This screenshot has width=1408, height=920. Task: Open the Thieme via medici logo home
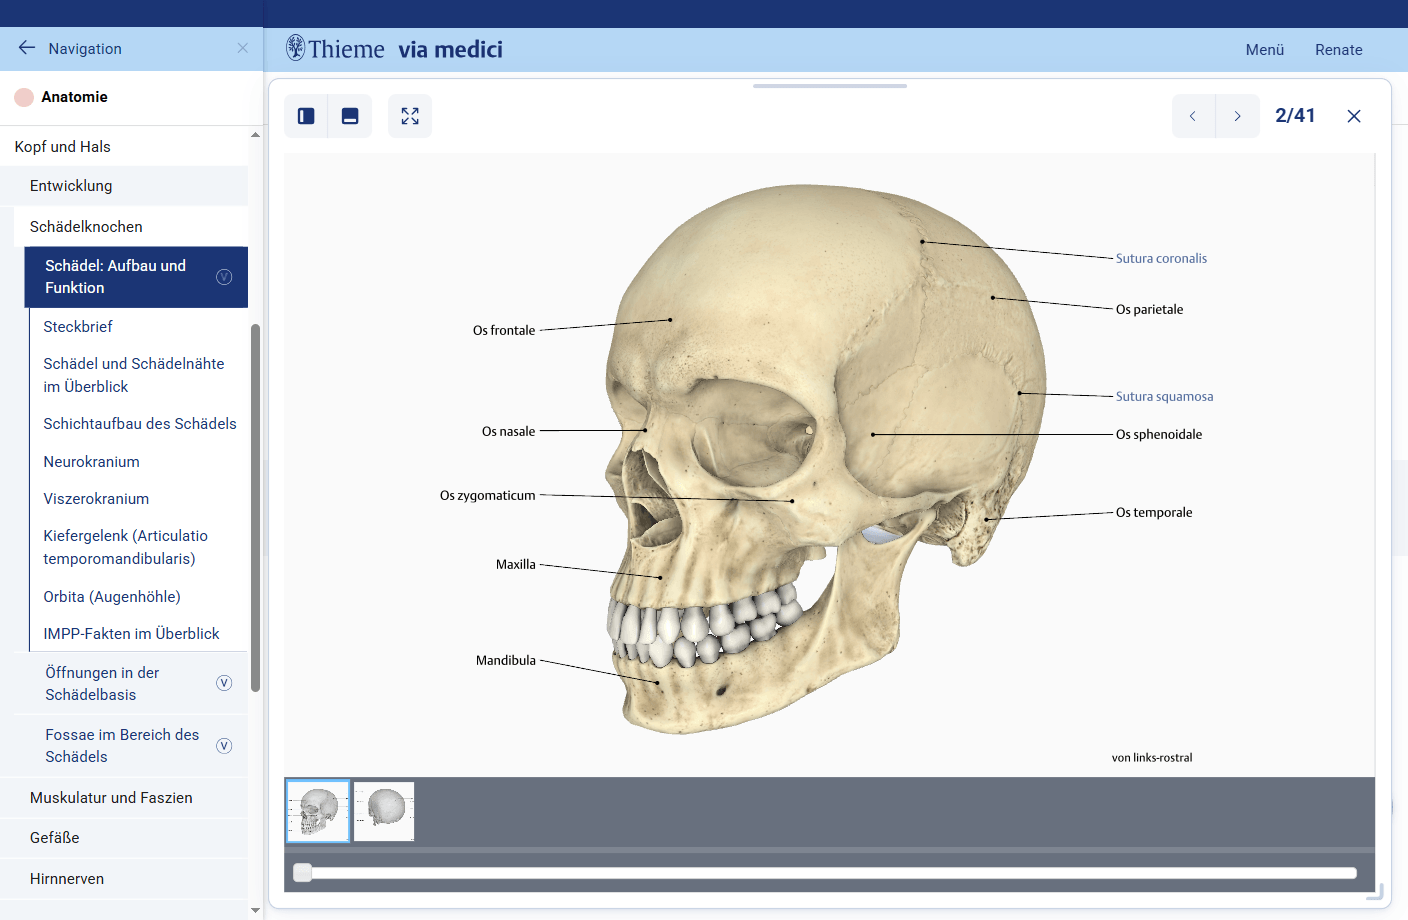(x=394, y=49)
